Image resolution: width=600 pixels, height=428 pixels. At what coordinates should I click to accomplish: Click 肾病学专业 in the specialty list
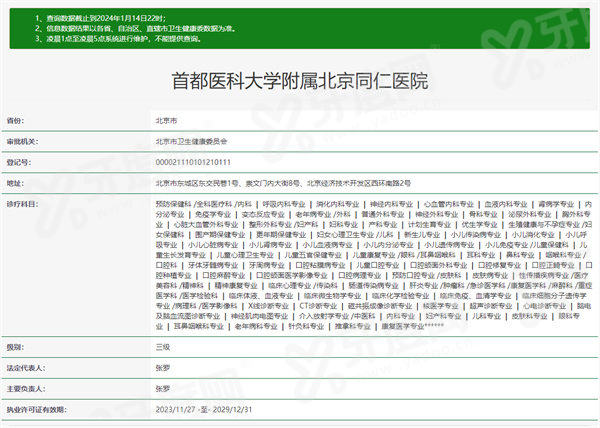556,204
